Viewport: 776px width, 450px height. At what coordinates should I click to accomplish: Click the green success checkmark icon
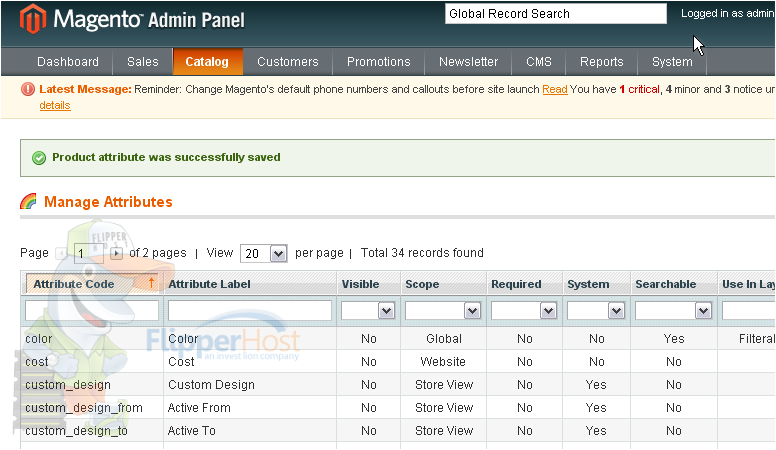(39, 158)
